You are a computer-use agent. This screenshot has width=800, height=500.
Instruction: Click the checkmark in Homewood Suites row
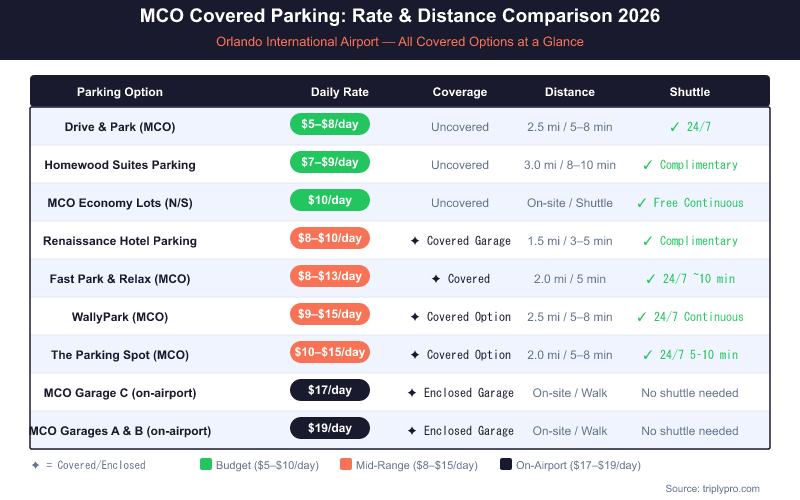(647, 165)
